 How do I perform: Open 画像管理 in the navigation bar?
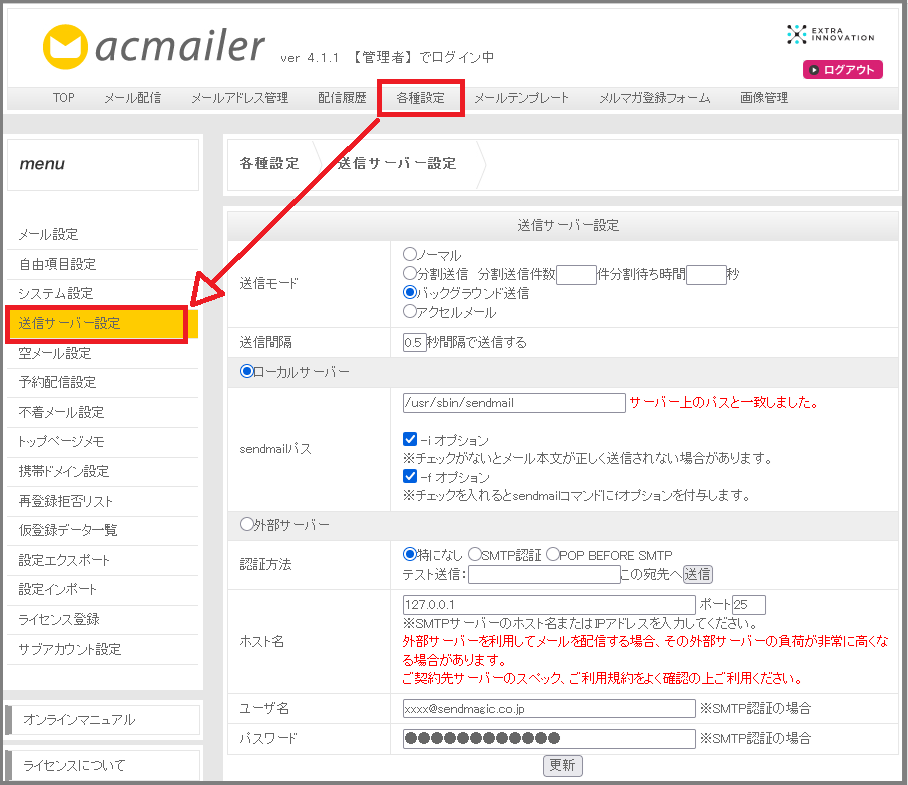pyautogui.click(x=764, y=98)
